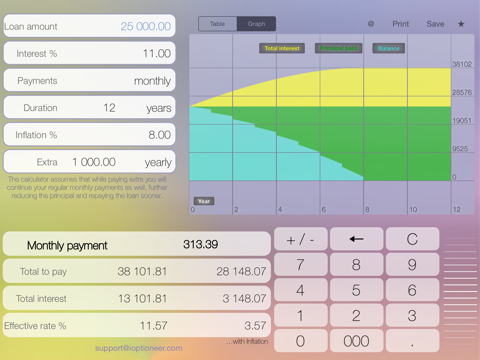Toggle the Principal paid legend
Screen dimensions: 480x360
tap(338, 48)
